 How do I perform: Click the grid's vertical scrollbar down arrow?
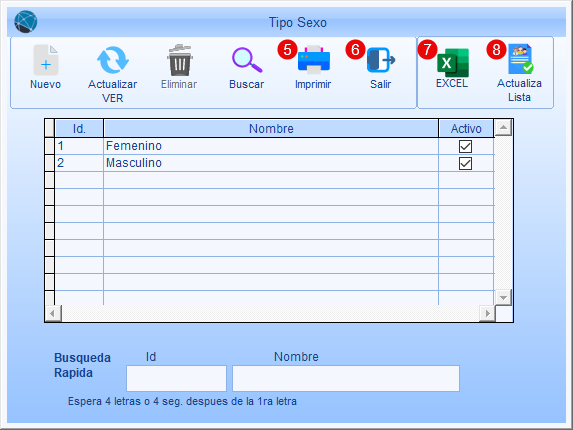pos(503,297)
